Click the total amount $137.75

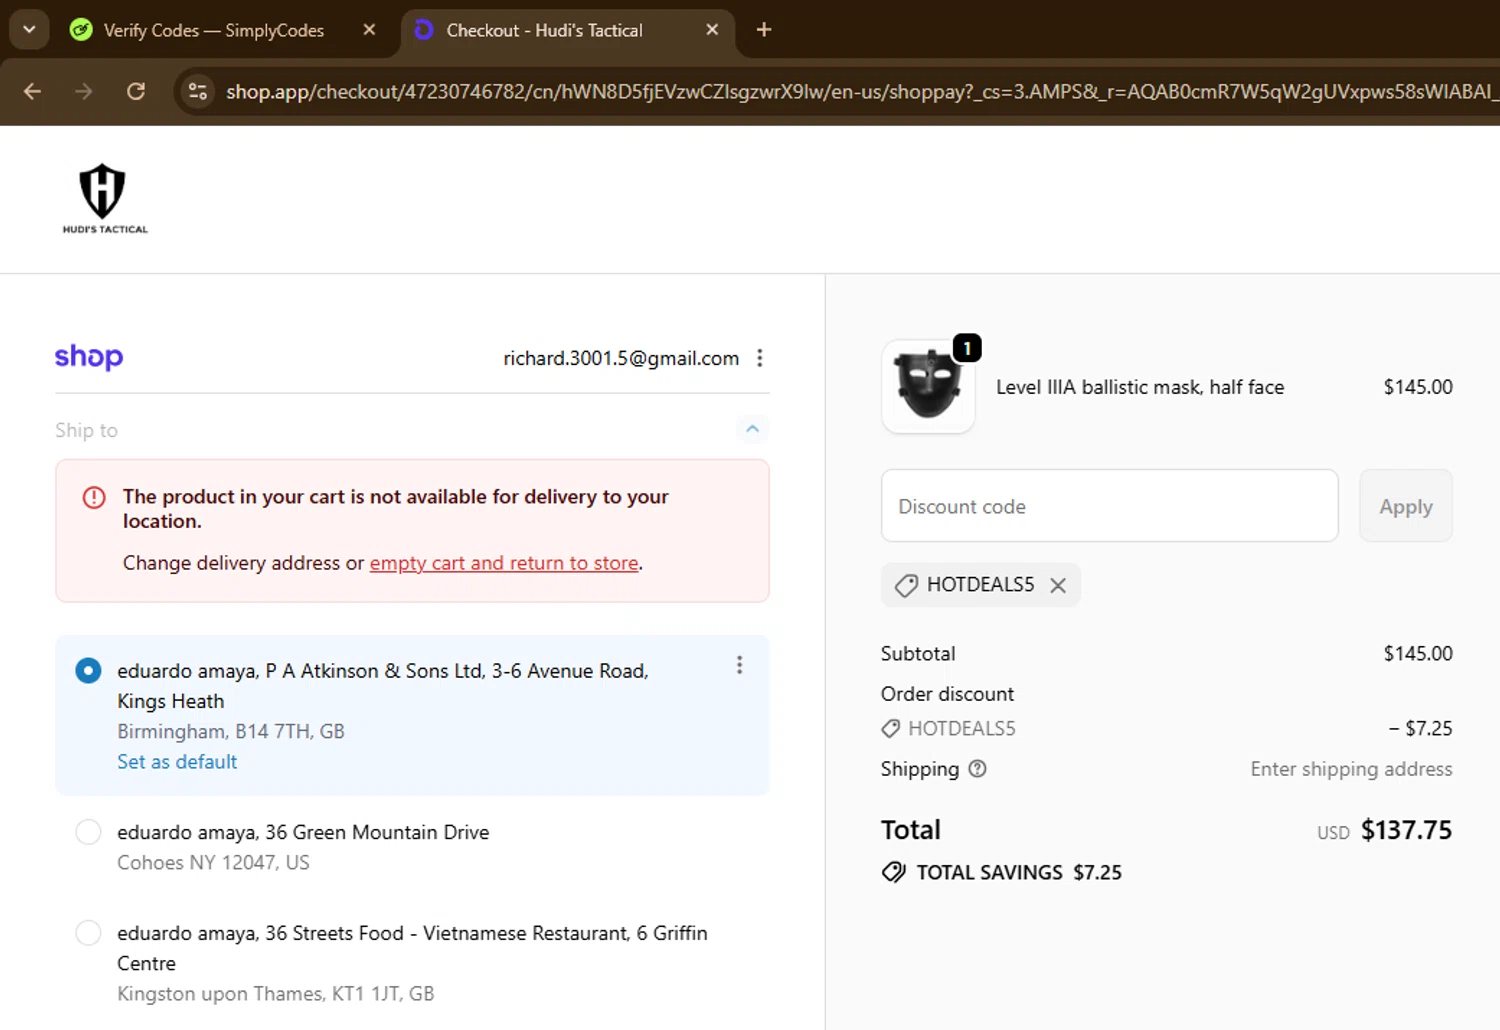1406,830
